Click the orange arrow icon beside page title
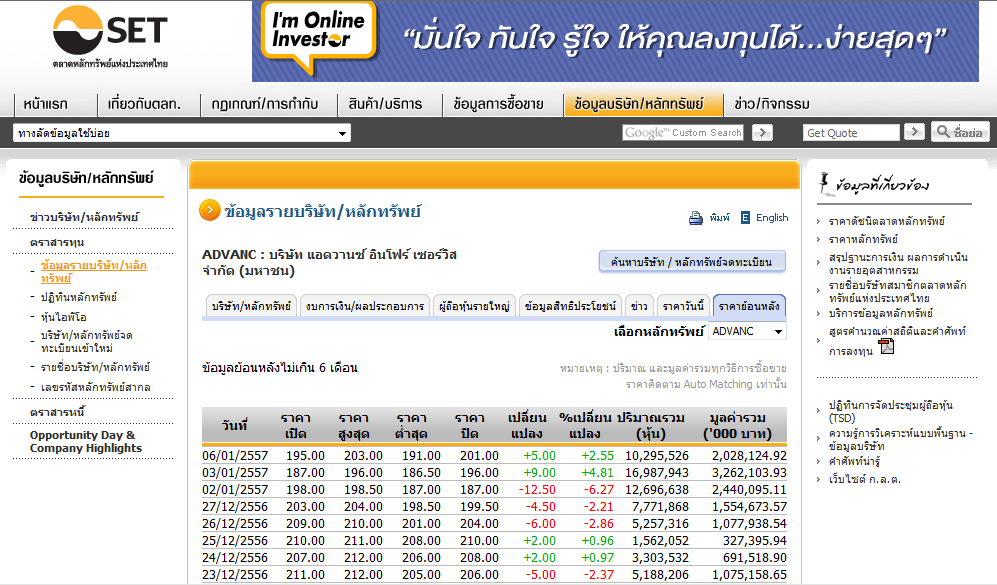The height and width of the screenshot is (585, 997). 210,210
